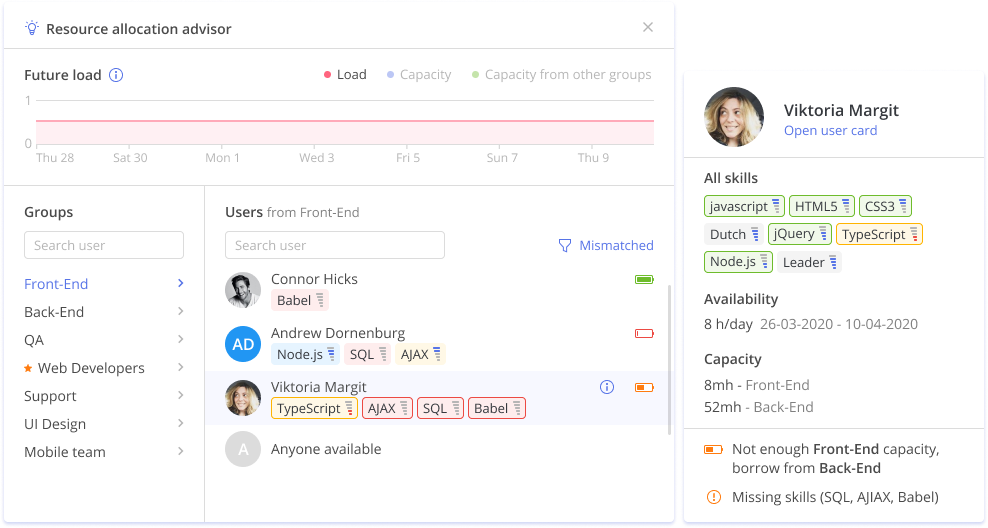Viewport: 988px width, 528px height.
Task: Expand the Mobile team group chevron
Action: tap(180, 452)
